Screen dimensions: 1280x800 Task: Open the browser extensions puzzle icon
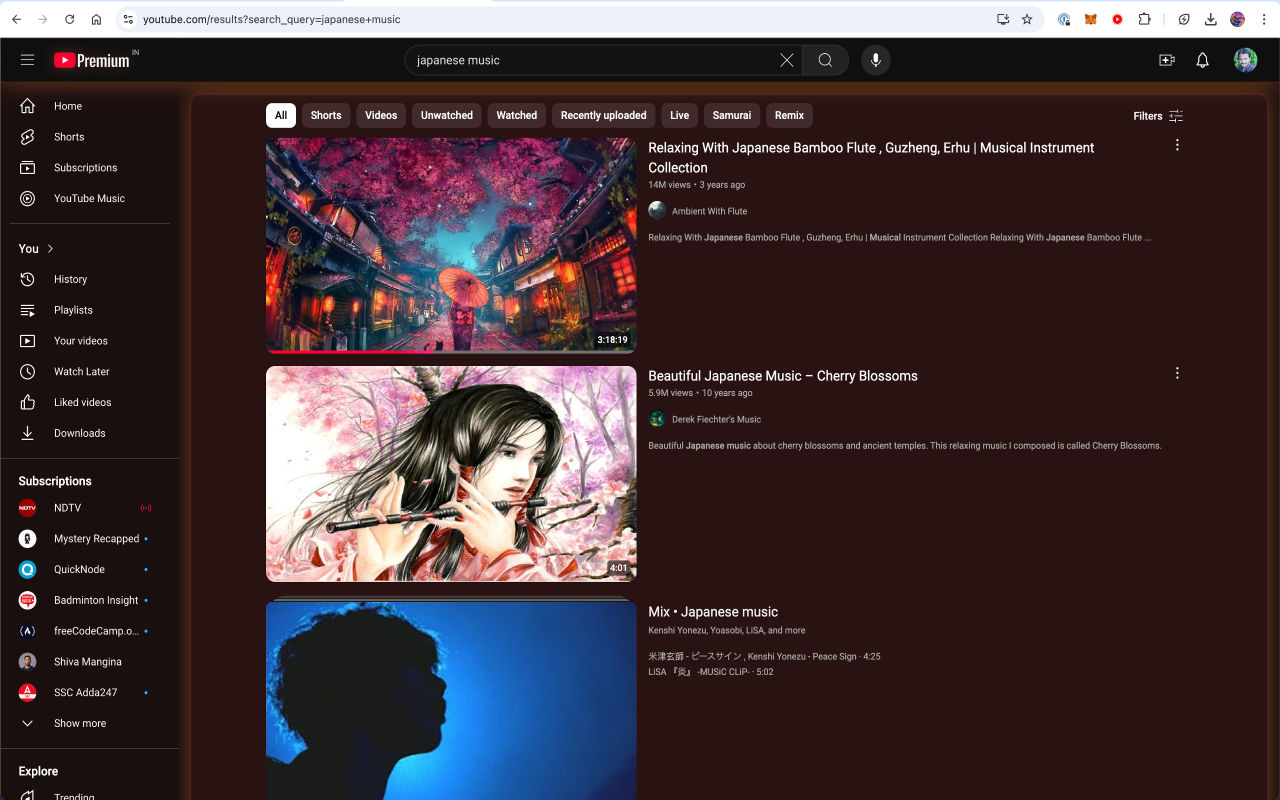pos(1145,19)
